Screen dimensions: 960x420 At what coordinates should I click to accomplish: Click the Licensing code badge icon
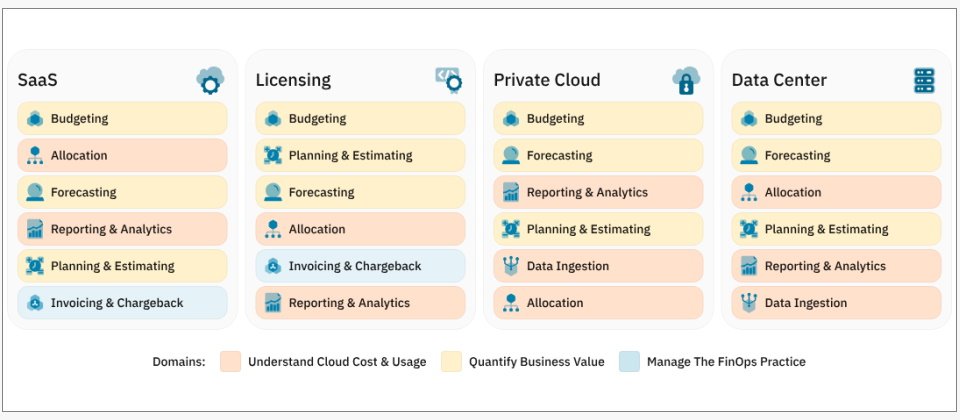pos(448,80)
